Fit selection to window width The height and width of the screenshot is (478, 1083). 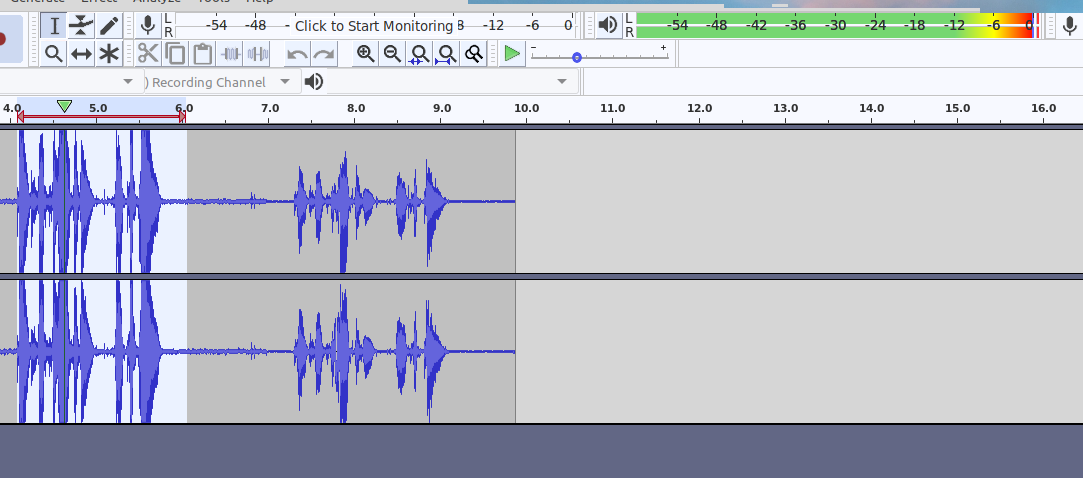coord(419,53)
